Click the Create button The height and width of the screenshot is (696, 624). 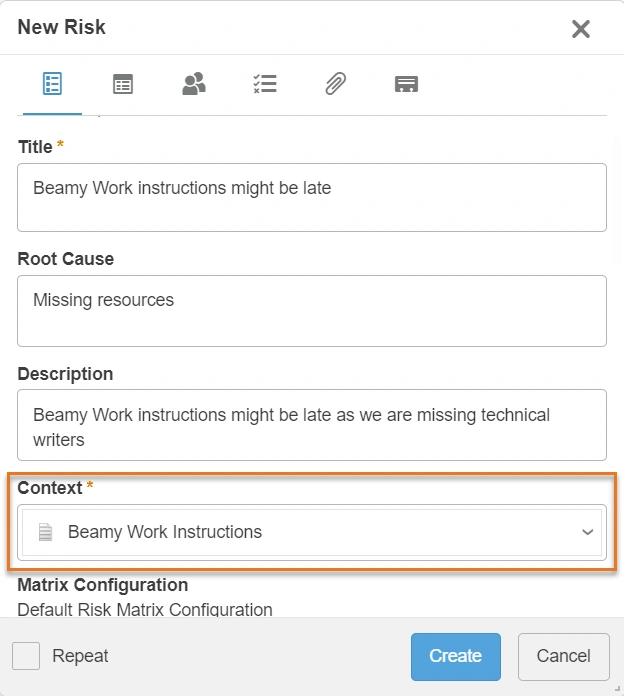pos(455,656)
